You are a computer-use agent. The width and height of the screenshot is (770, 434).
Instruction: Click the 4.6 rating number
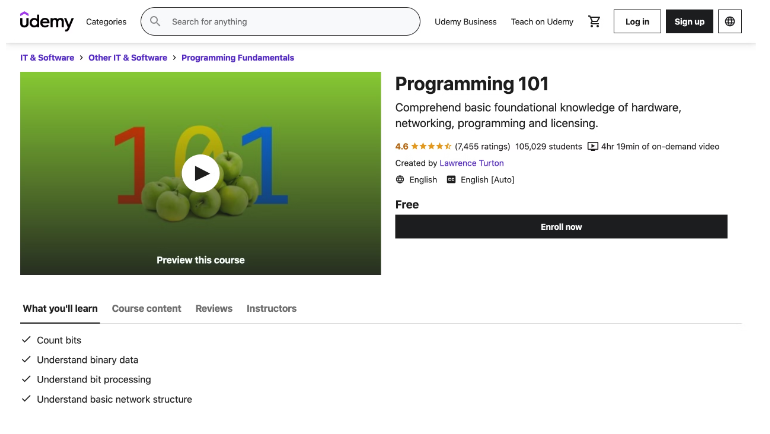402,146
